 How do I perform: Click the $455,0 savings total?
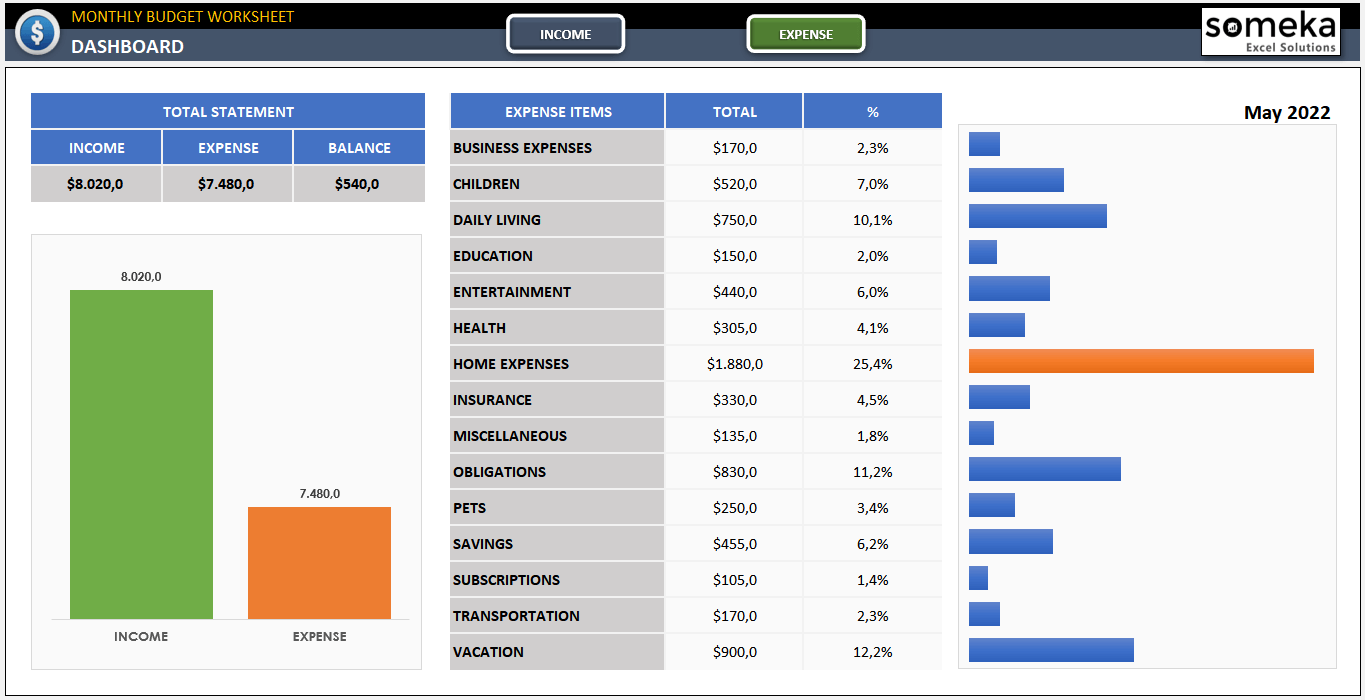[x=735, y=544]
